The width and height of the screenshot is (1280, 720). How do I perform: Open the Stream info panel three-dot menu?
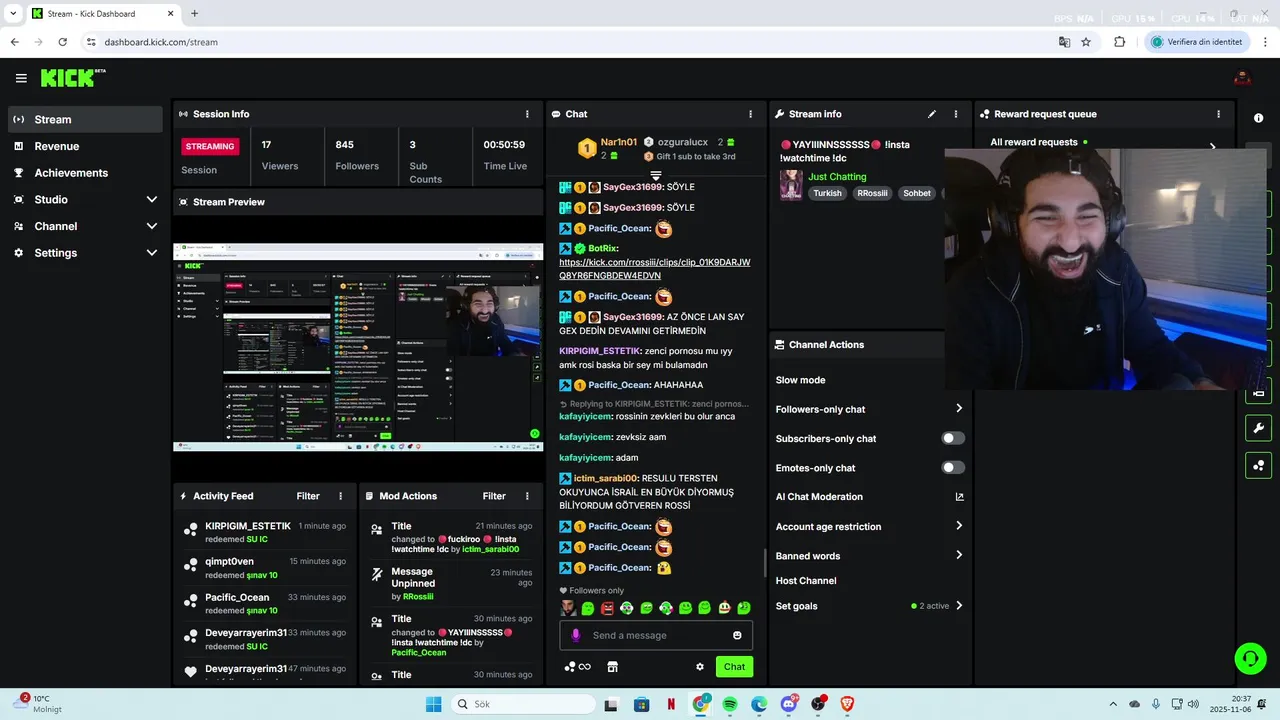pyautogui.click(x=955, y=114)
